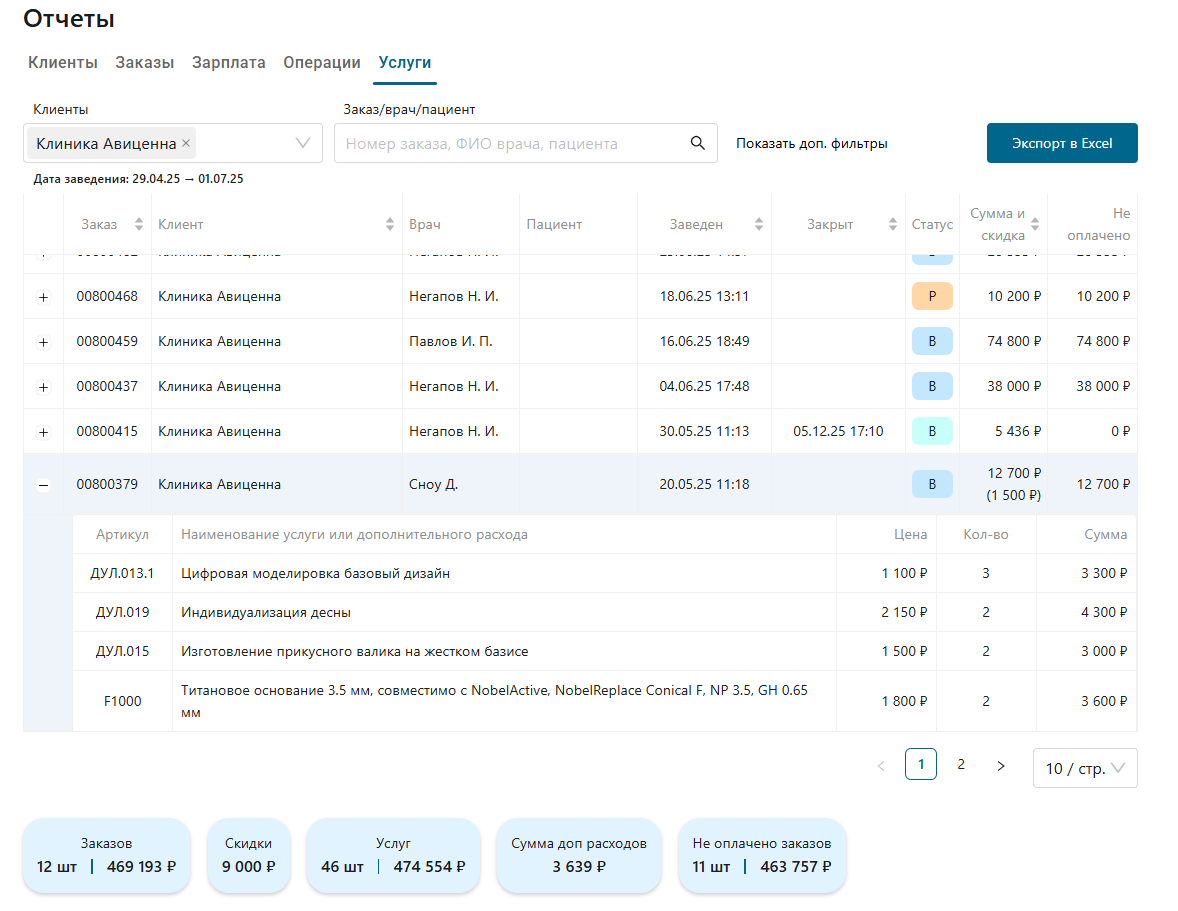Focus the order/doctor/patient search field
The width and height of the screenshot is (1178, 911).
(510, 143)
